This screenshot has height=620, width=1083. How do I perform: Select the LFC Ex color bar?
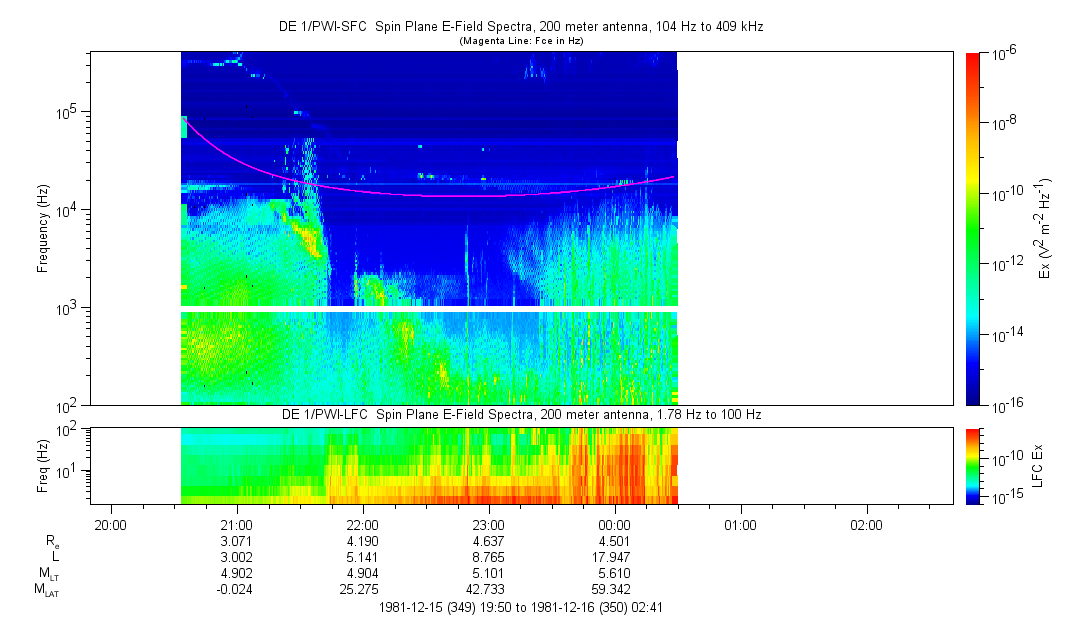click(973, 465)
